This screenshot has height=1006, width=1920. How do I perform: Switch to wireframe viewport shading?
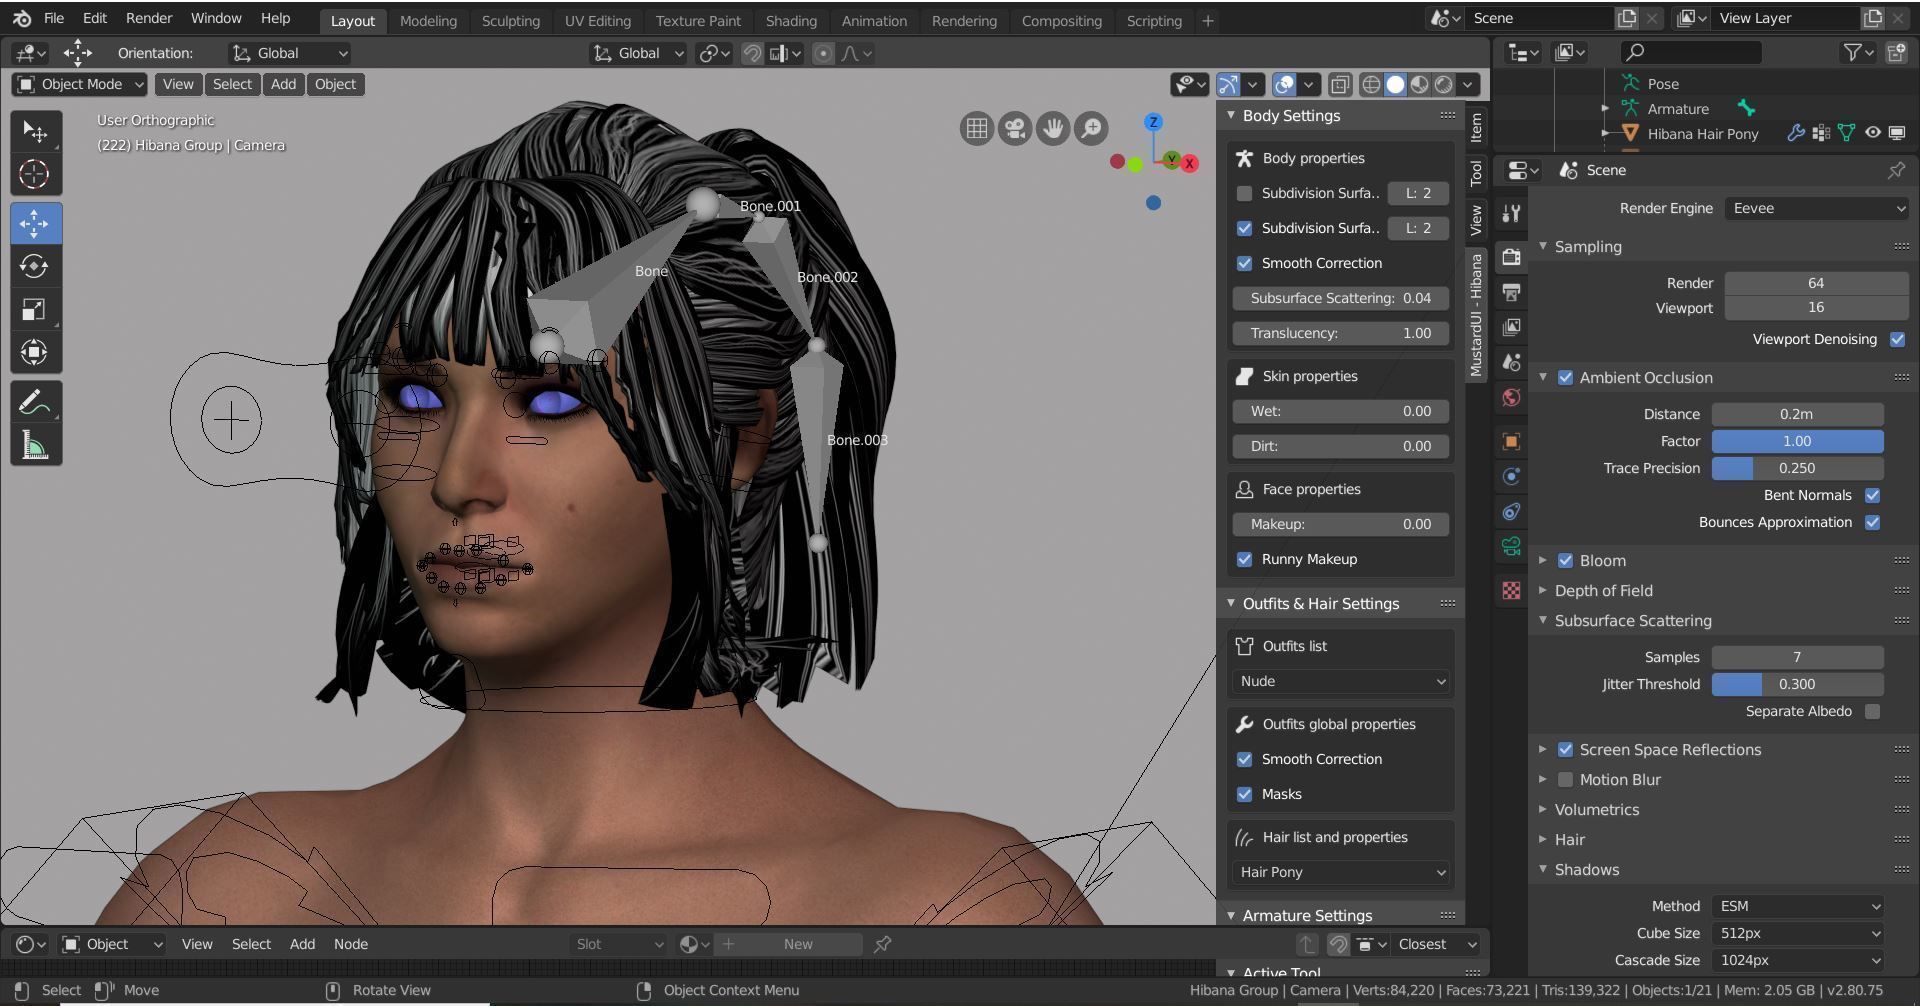tap(1371, 85)
